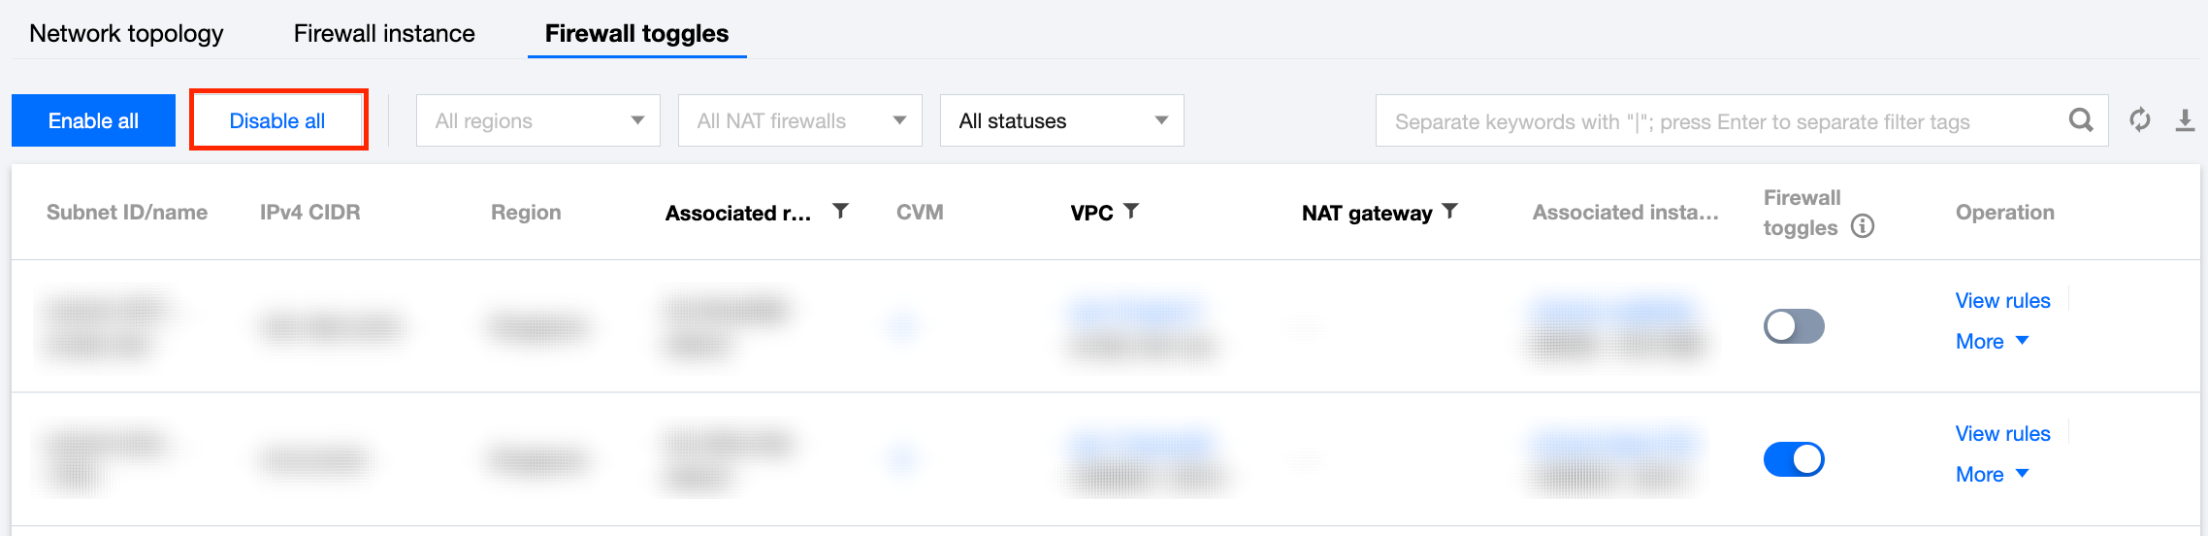Open the NAT gateway column filter icon

(x=1450, y=211)
